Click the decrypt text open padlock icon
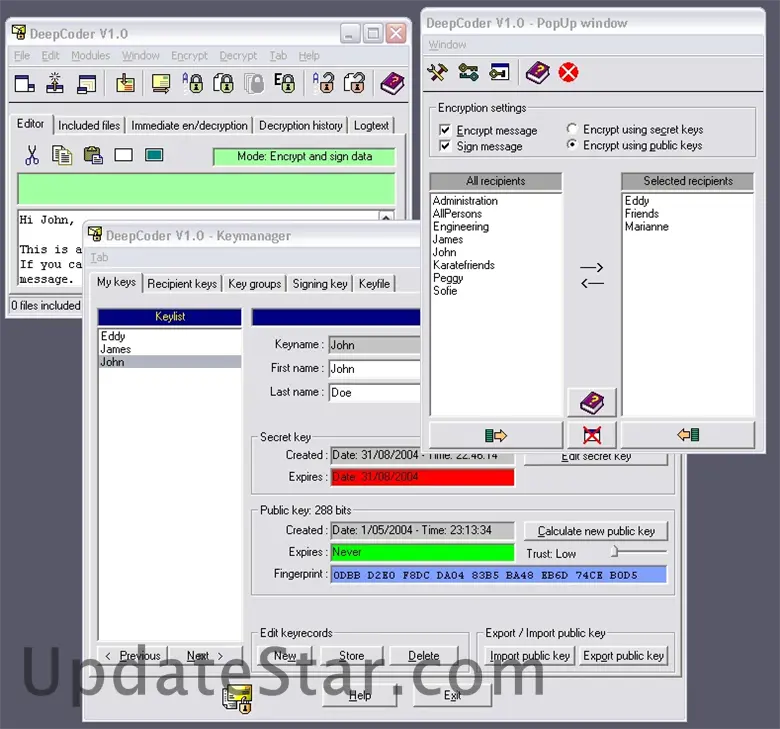Image resolution: width=780 pixels, height=729 pixels. click(x=323, y=83)
